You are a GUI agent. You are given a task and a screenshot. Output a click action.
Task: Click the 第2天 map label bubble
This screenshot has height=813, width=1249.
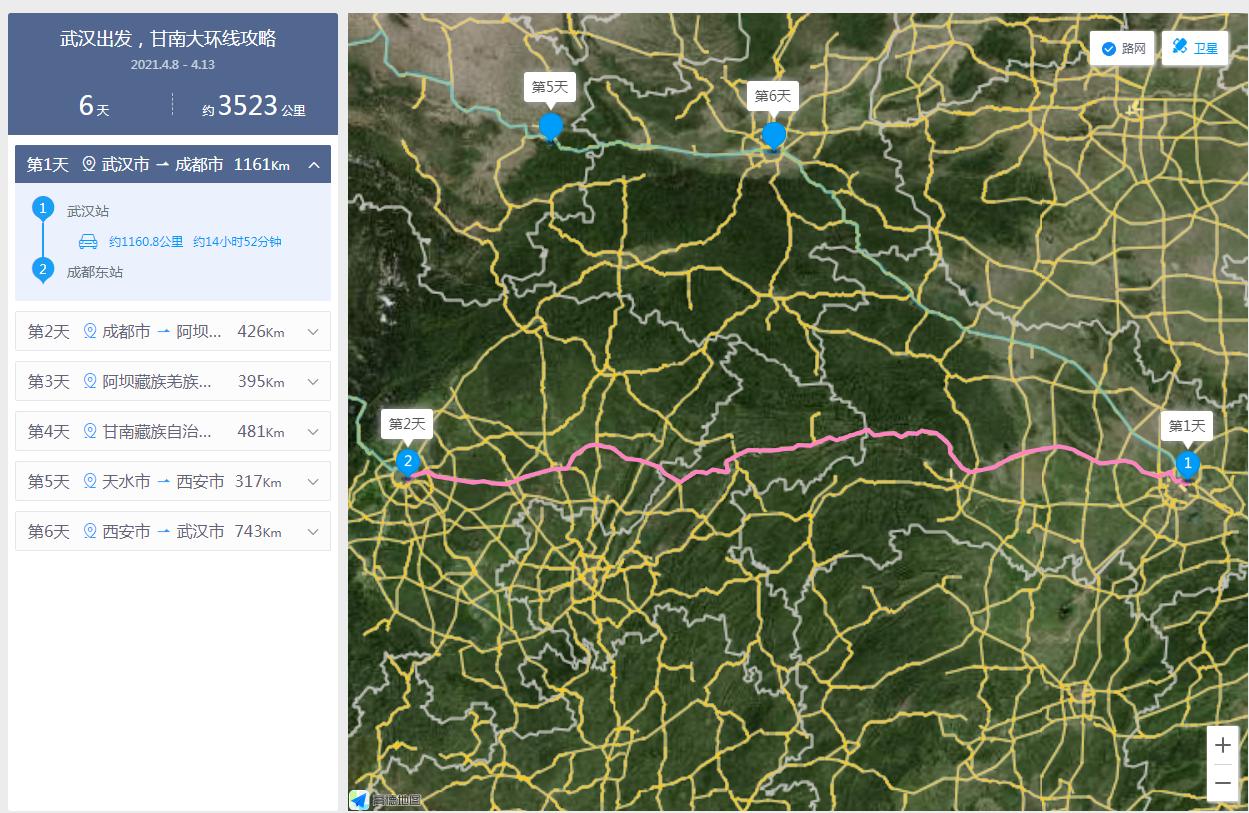(407, 424)
